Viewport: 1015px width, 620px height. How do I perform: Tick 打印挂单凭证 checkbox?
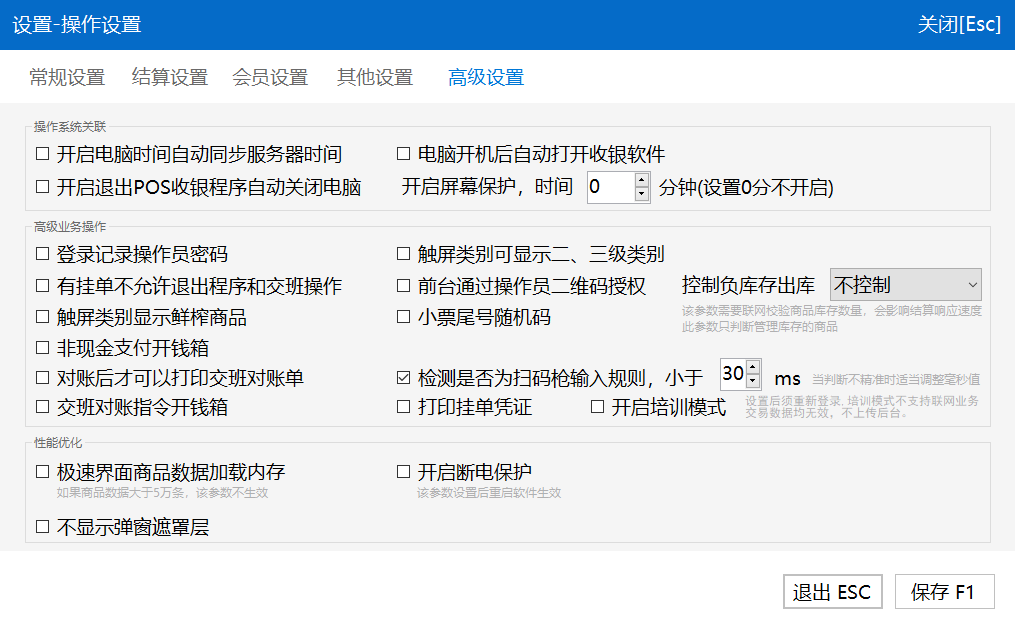pyautogui.click(x=403, y=406)
